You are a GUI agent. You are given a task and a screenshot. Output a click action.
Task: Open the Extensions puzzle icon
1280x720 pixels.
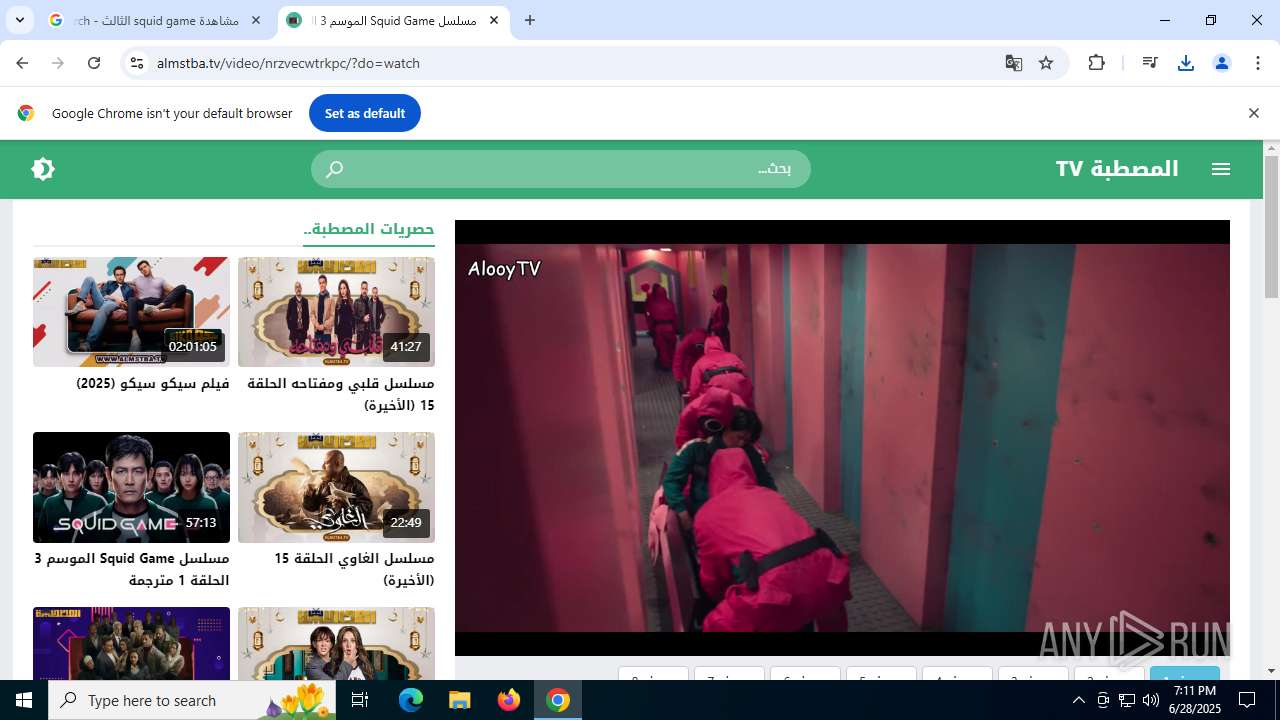coord(1096,63)
